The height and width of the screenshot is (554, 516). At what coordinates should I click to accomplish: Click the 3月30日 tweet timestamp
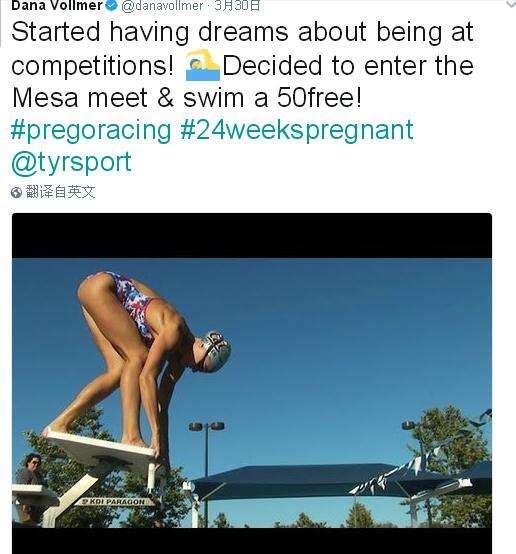coord(238,6)
